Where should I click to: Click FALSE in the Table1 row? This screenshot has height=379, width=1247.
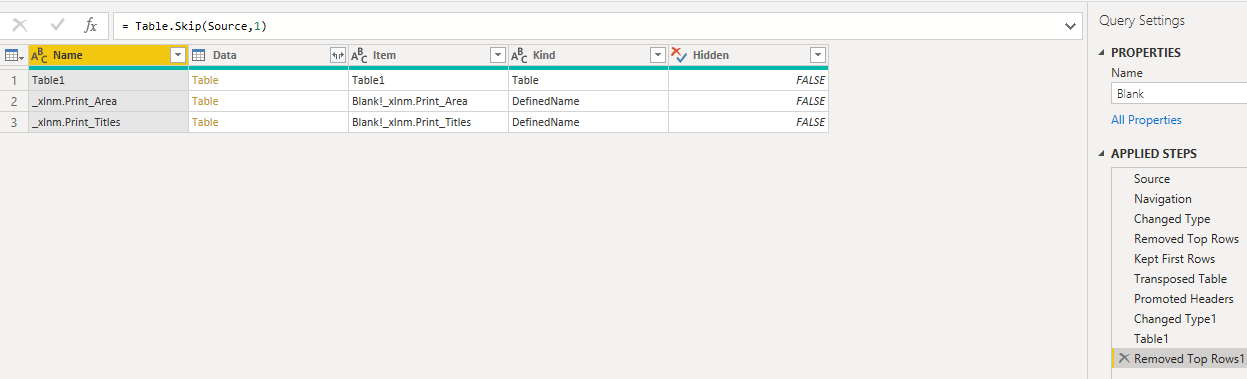click(x=748, y=80)
